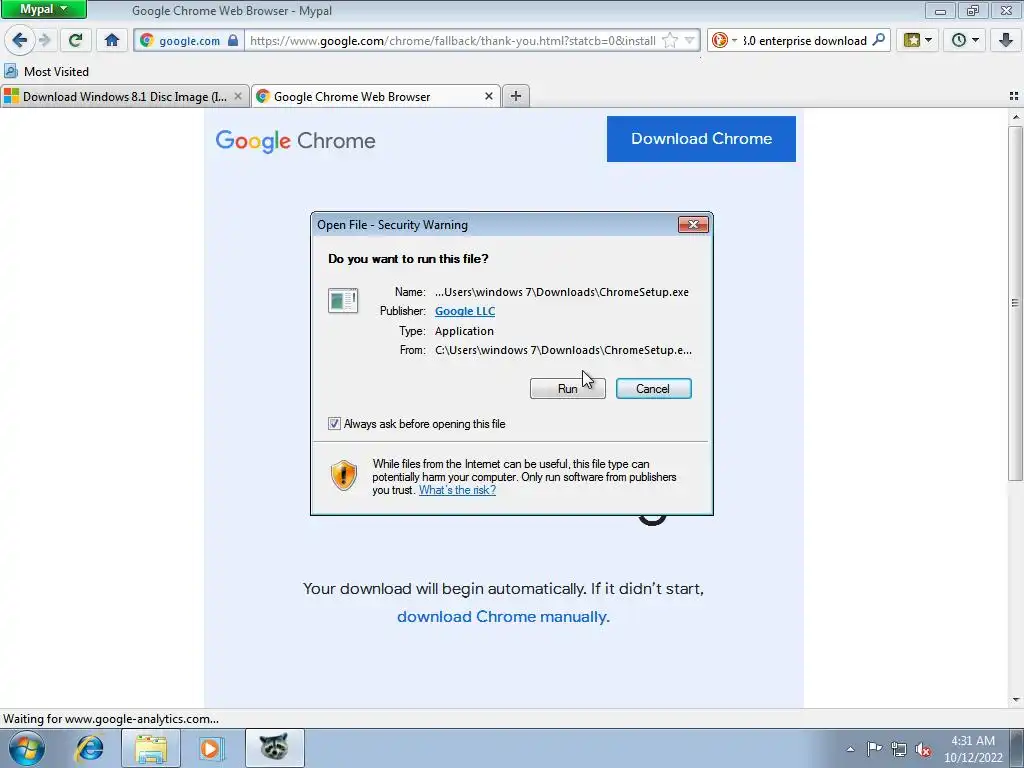Open the URL history dropdown arrow
The width and height of the screenshot is (1024, 768).
689,40
